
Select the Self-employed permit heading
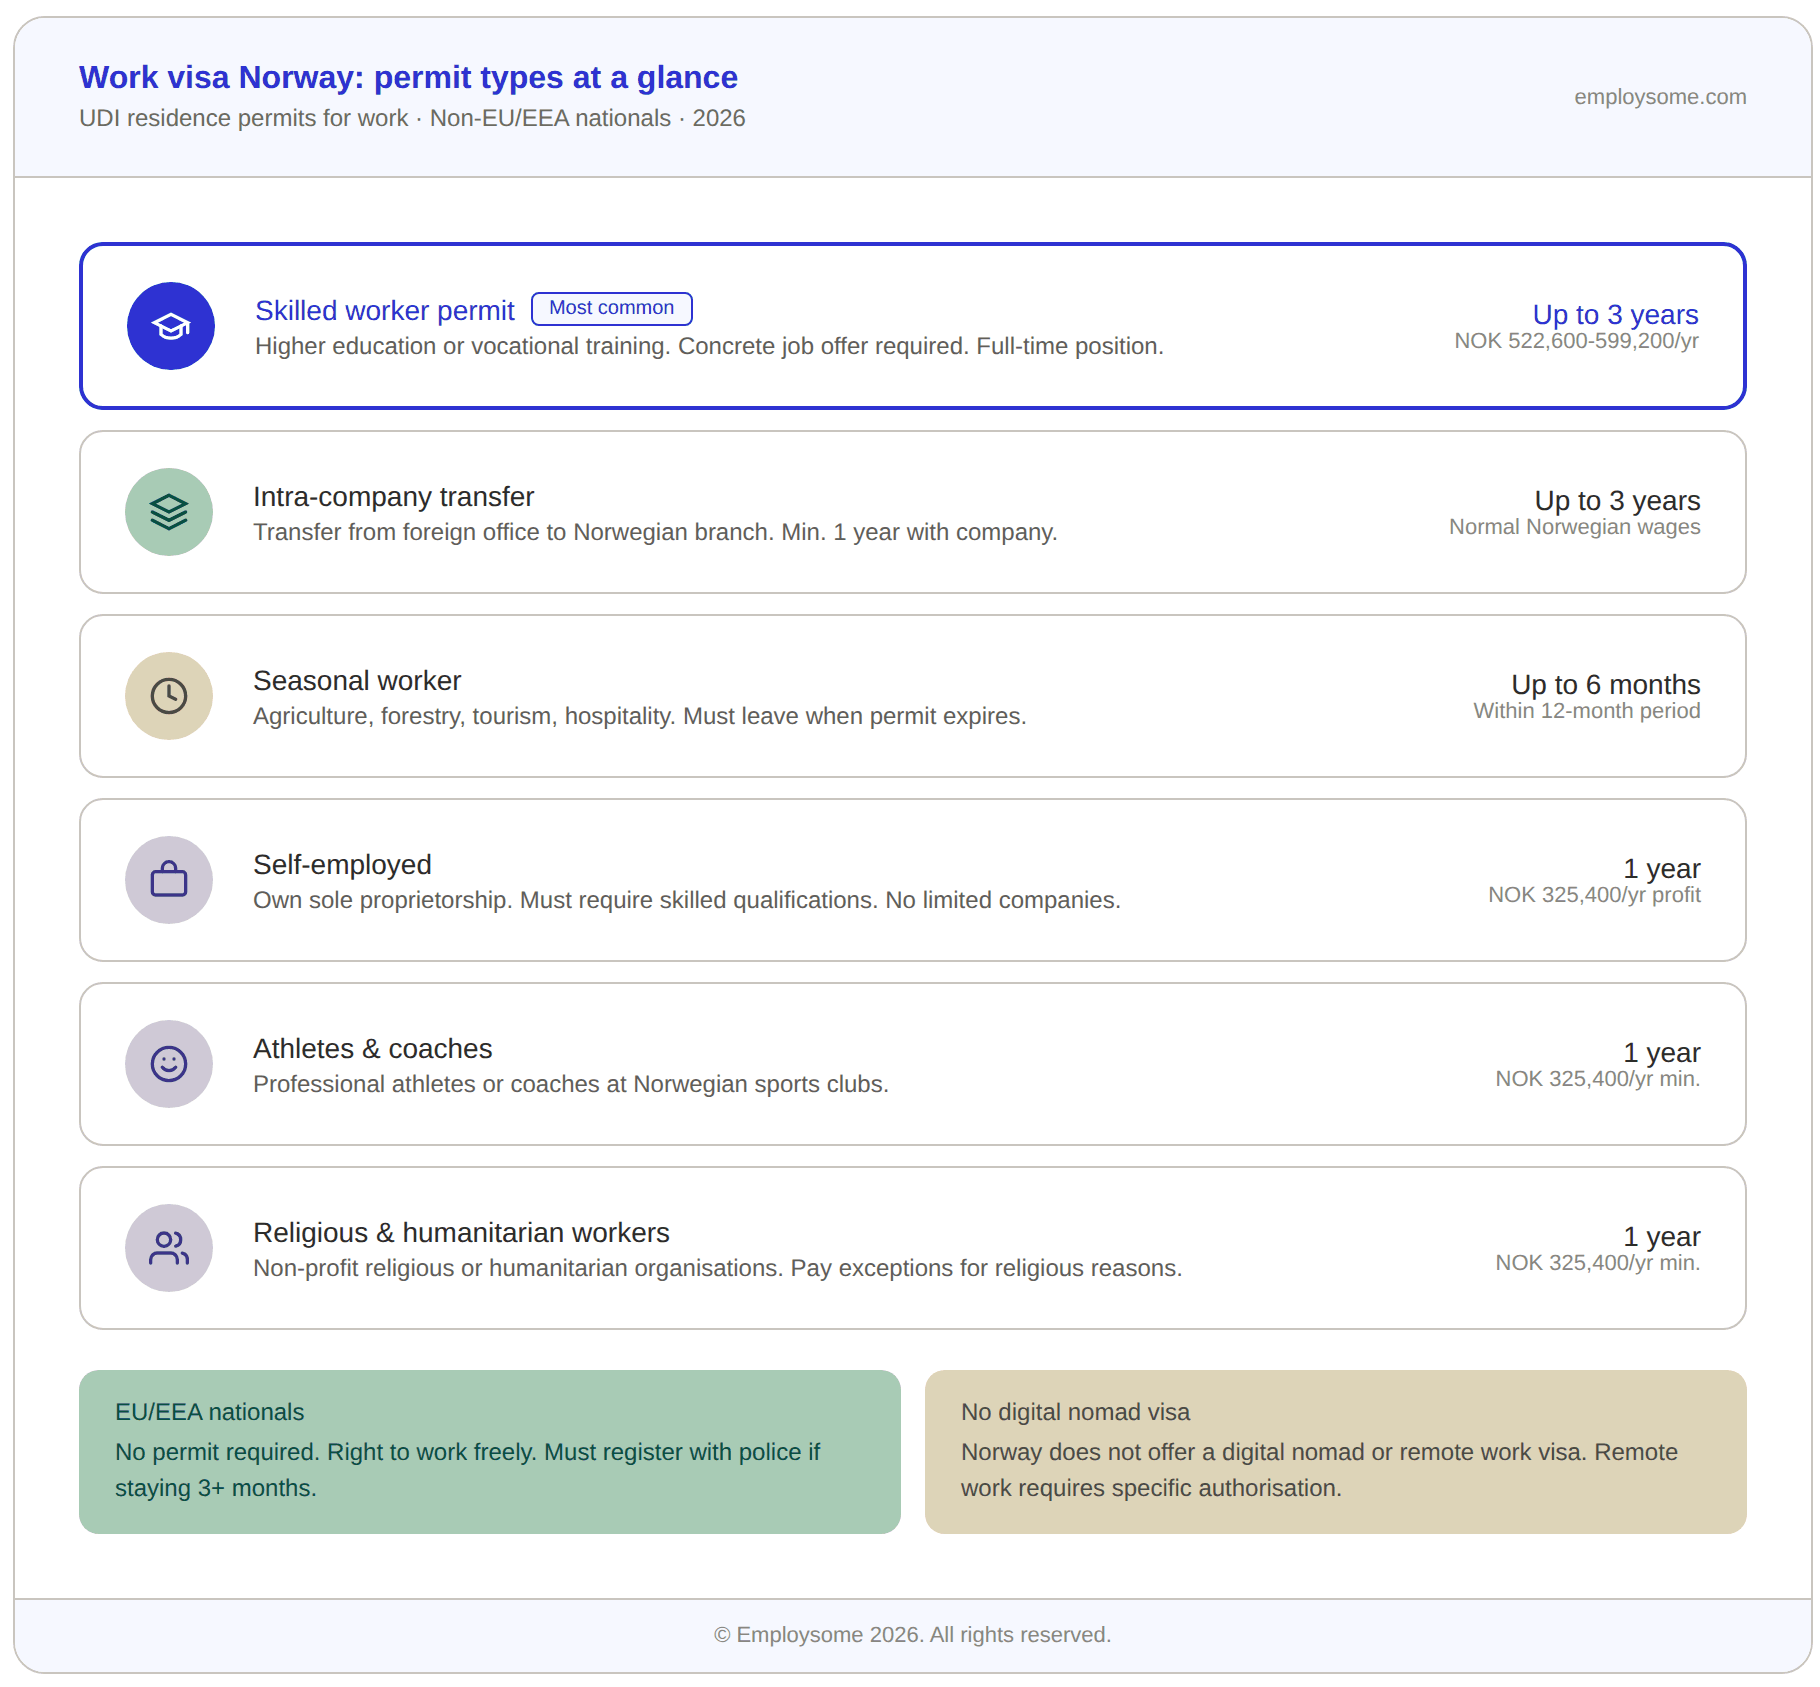342,865
